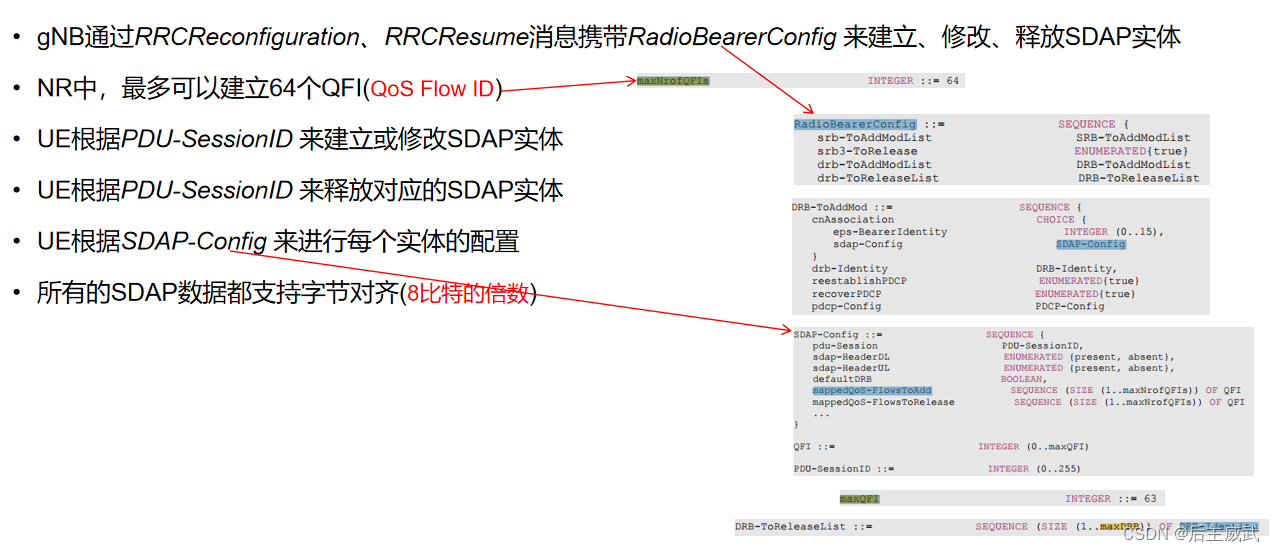
Task: Click the bullet line "NR中，最多可以建立64个QFI"
Action: pos(269,89)
